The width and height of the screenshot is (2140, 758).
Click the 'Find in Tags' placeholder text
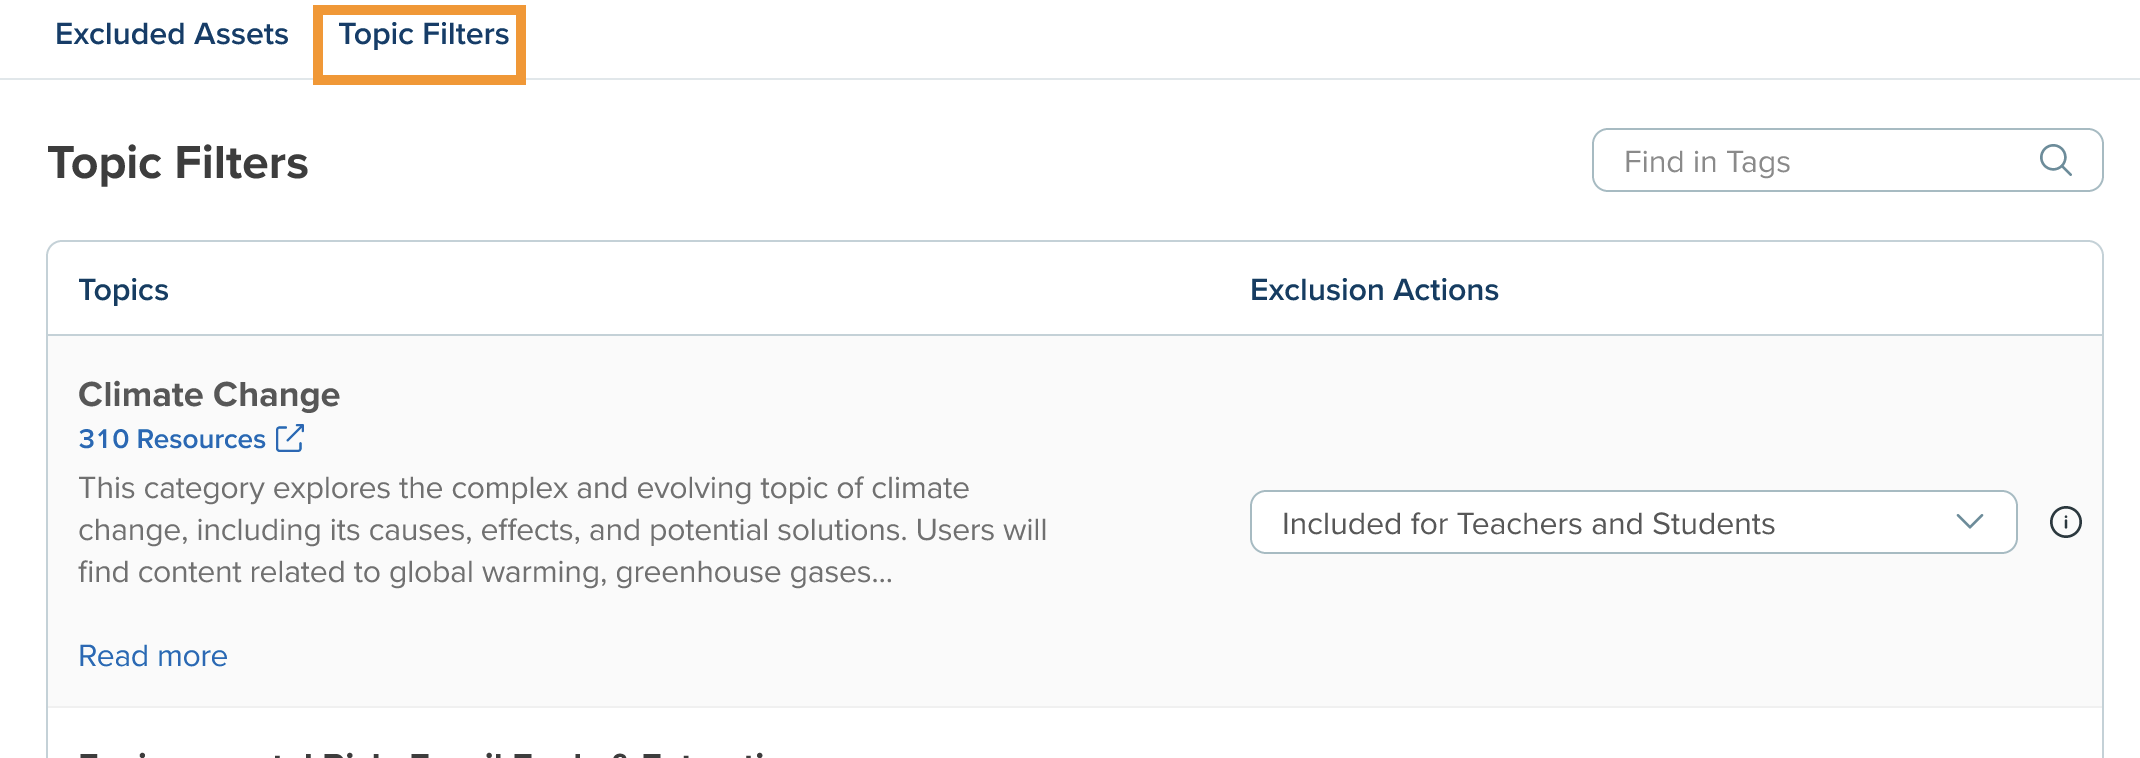point(1707,162)
